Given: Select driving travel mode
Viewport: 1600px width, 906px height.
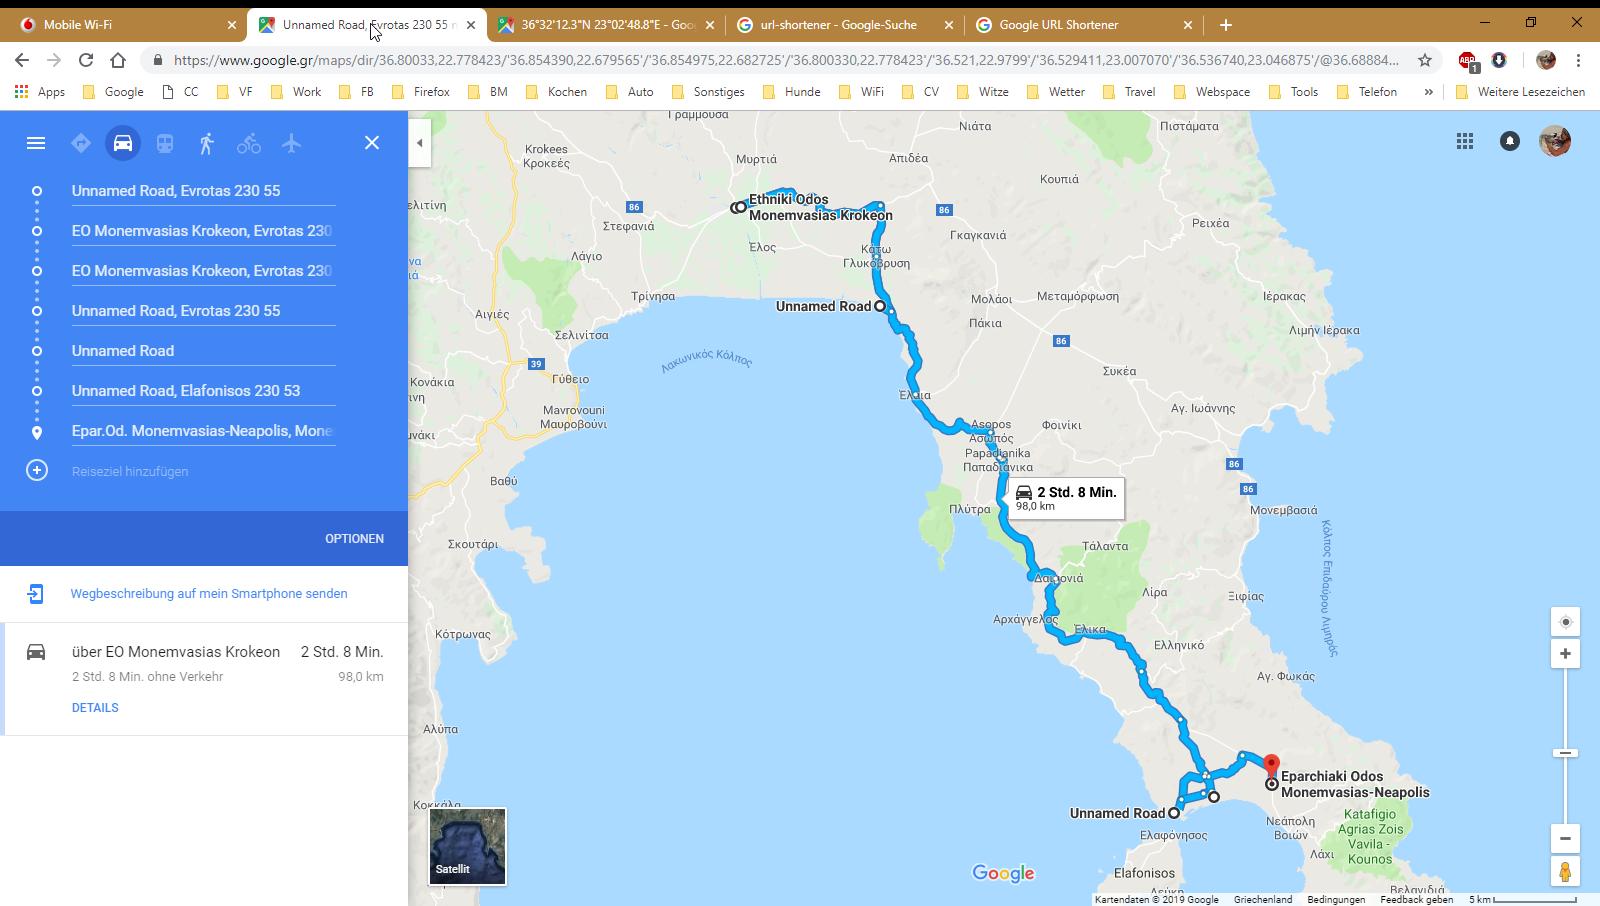Looking at the screenshot, I should click(123, 143).
